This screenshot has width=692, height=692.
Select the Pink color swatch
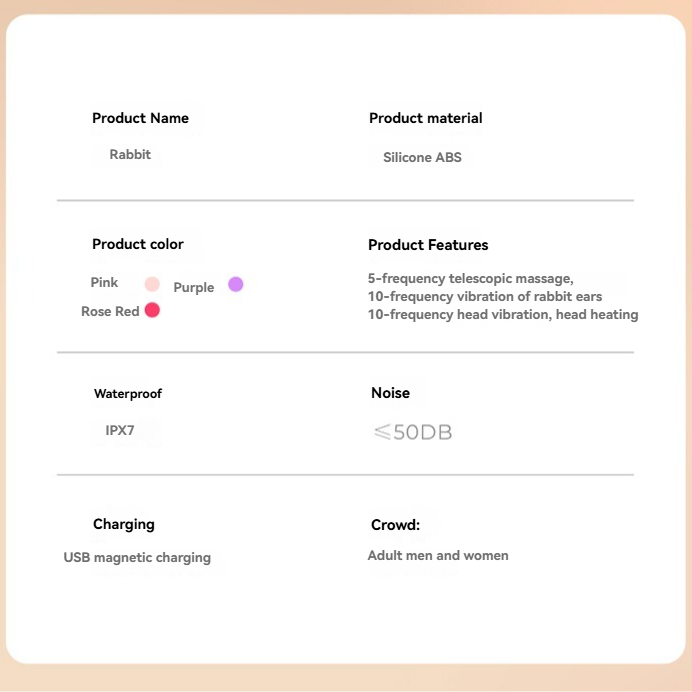[x=152, y=284]
